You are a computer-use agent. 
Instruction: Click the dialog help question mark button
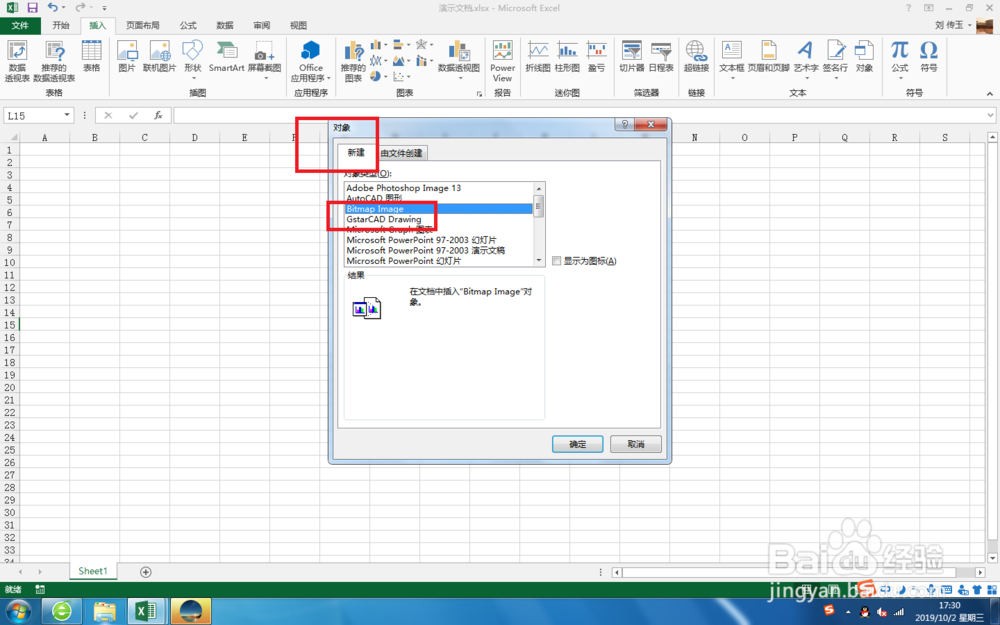coord(624,124)
